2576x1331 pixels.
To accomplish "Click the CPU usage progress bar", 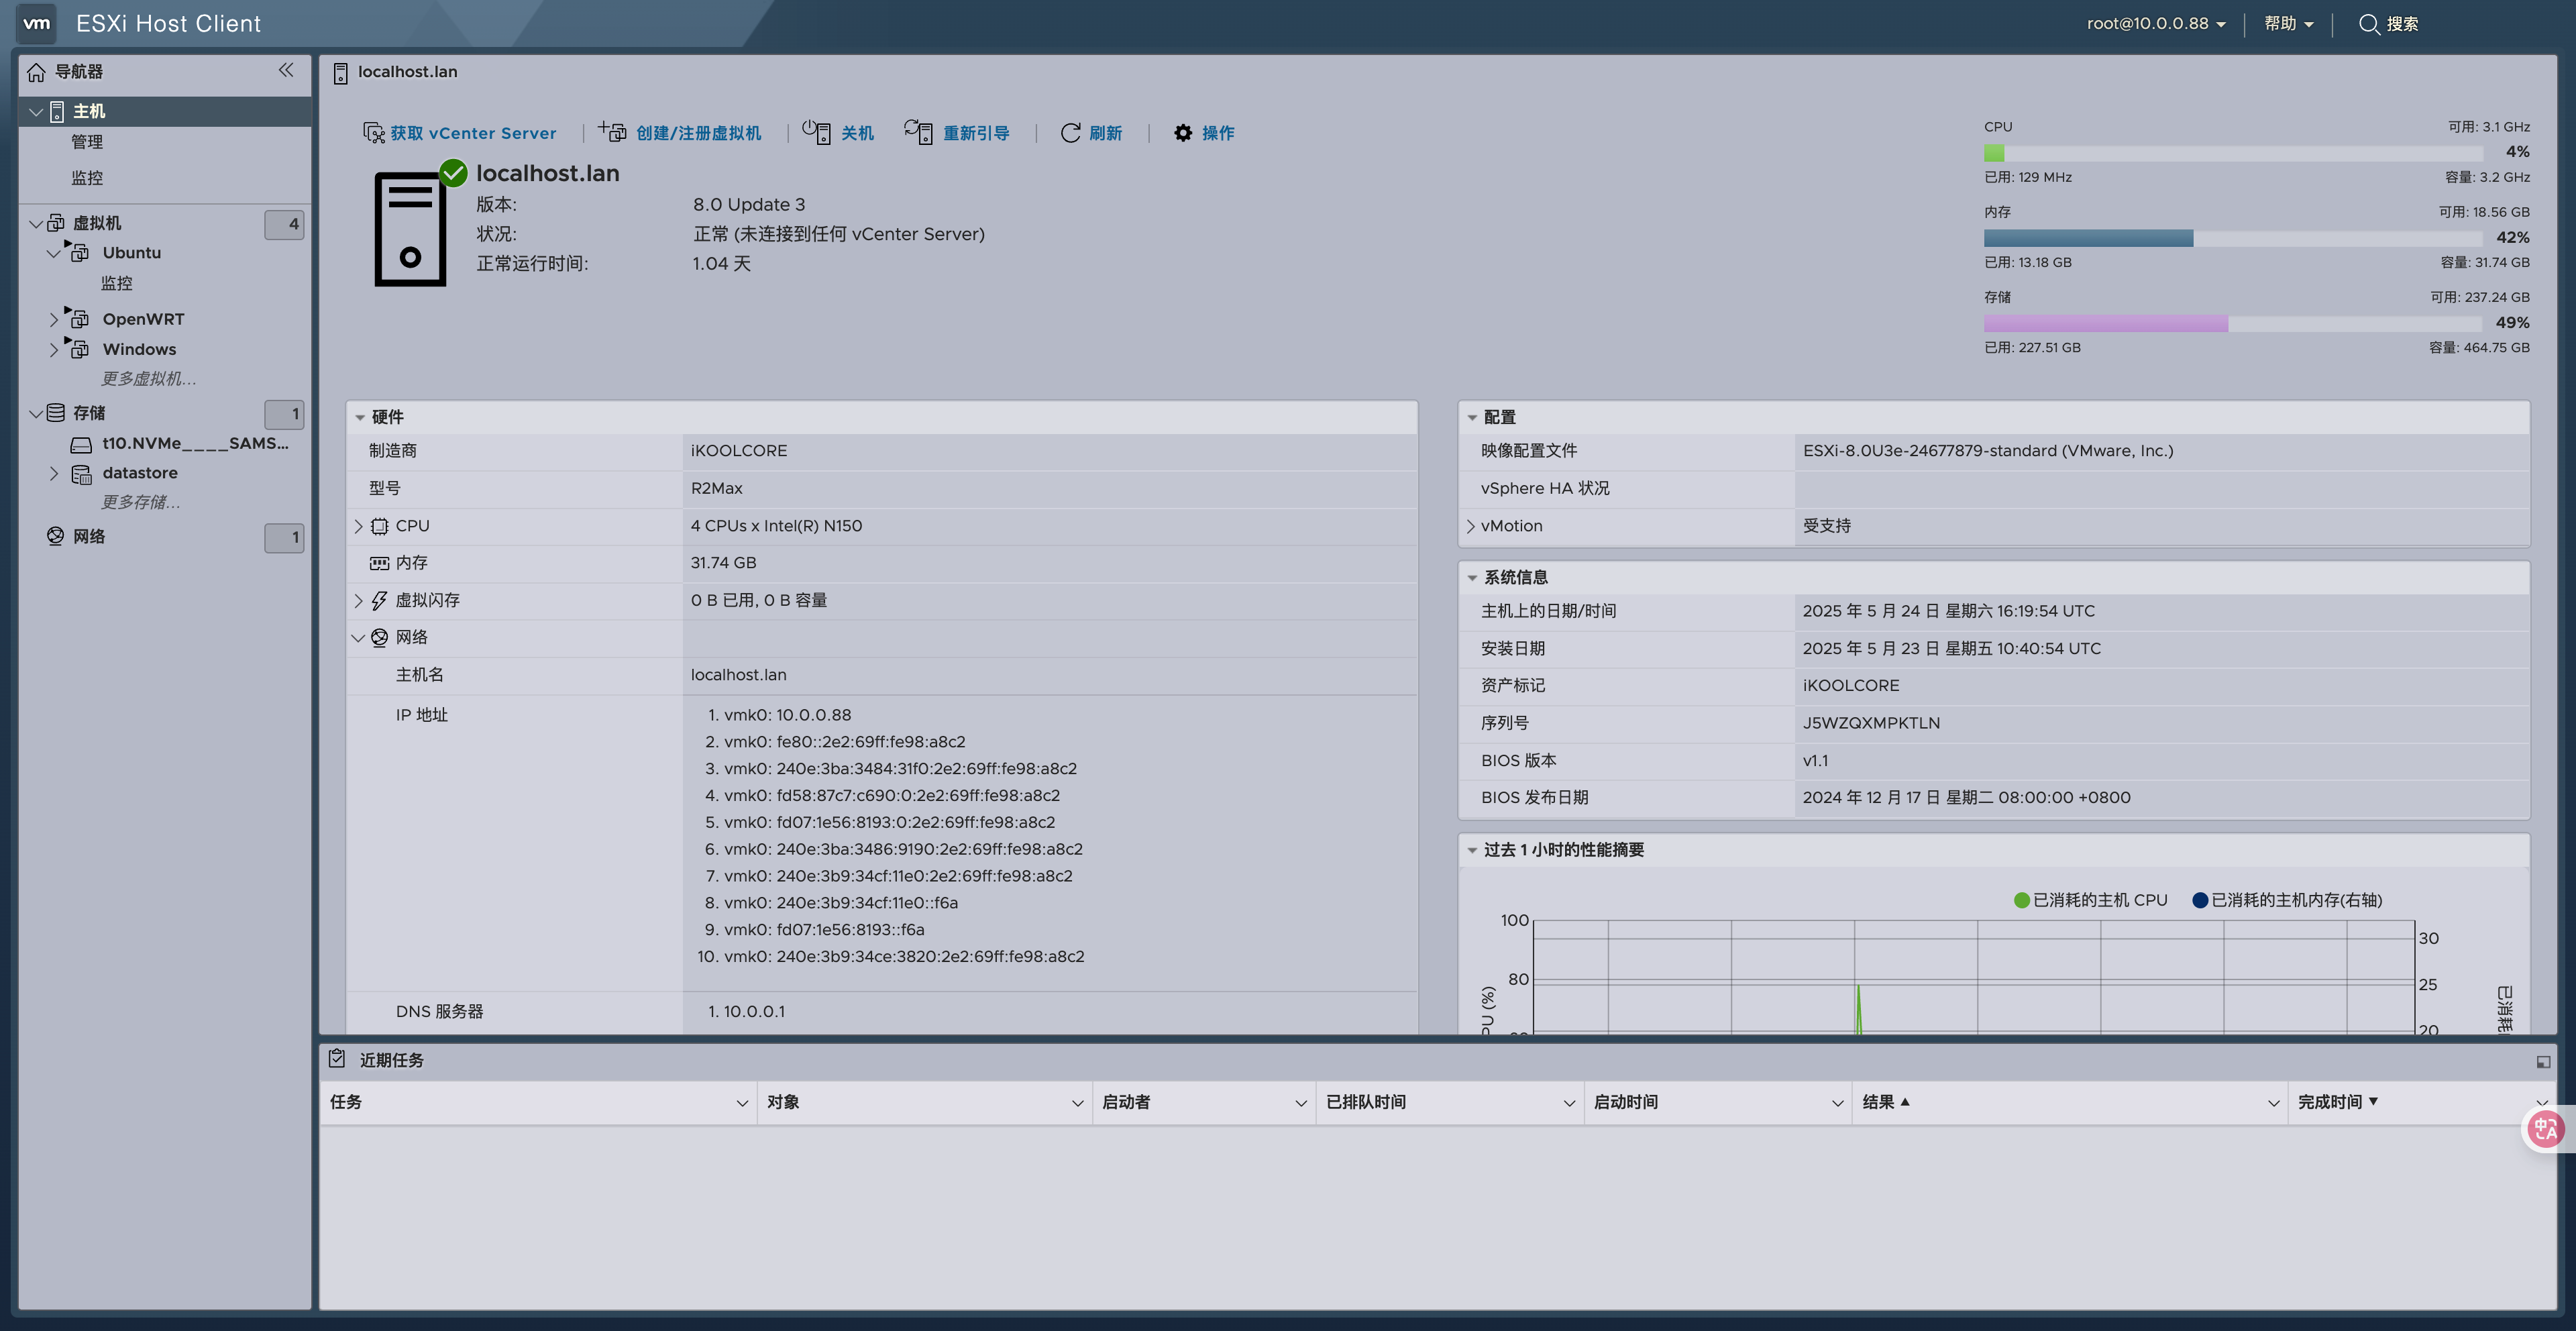I will [x=2234, y=153].
